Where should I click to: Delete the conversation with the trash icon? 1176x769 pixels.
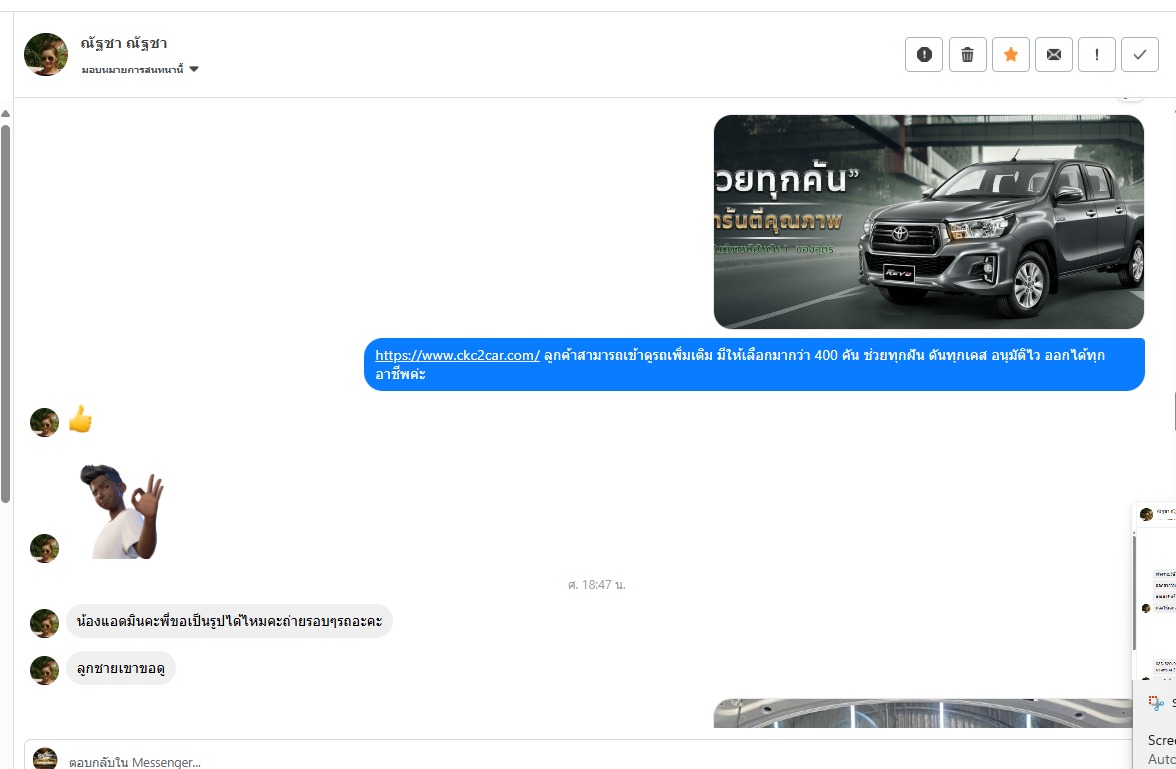(968, 55)
